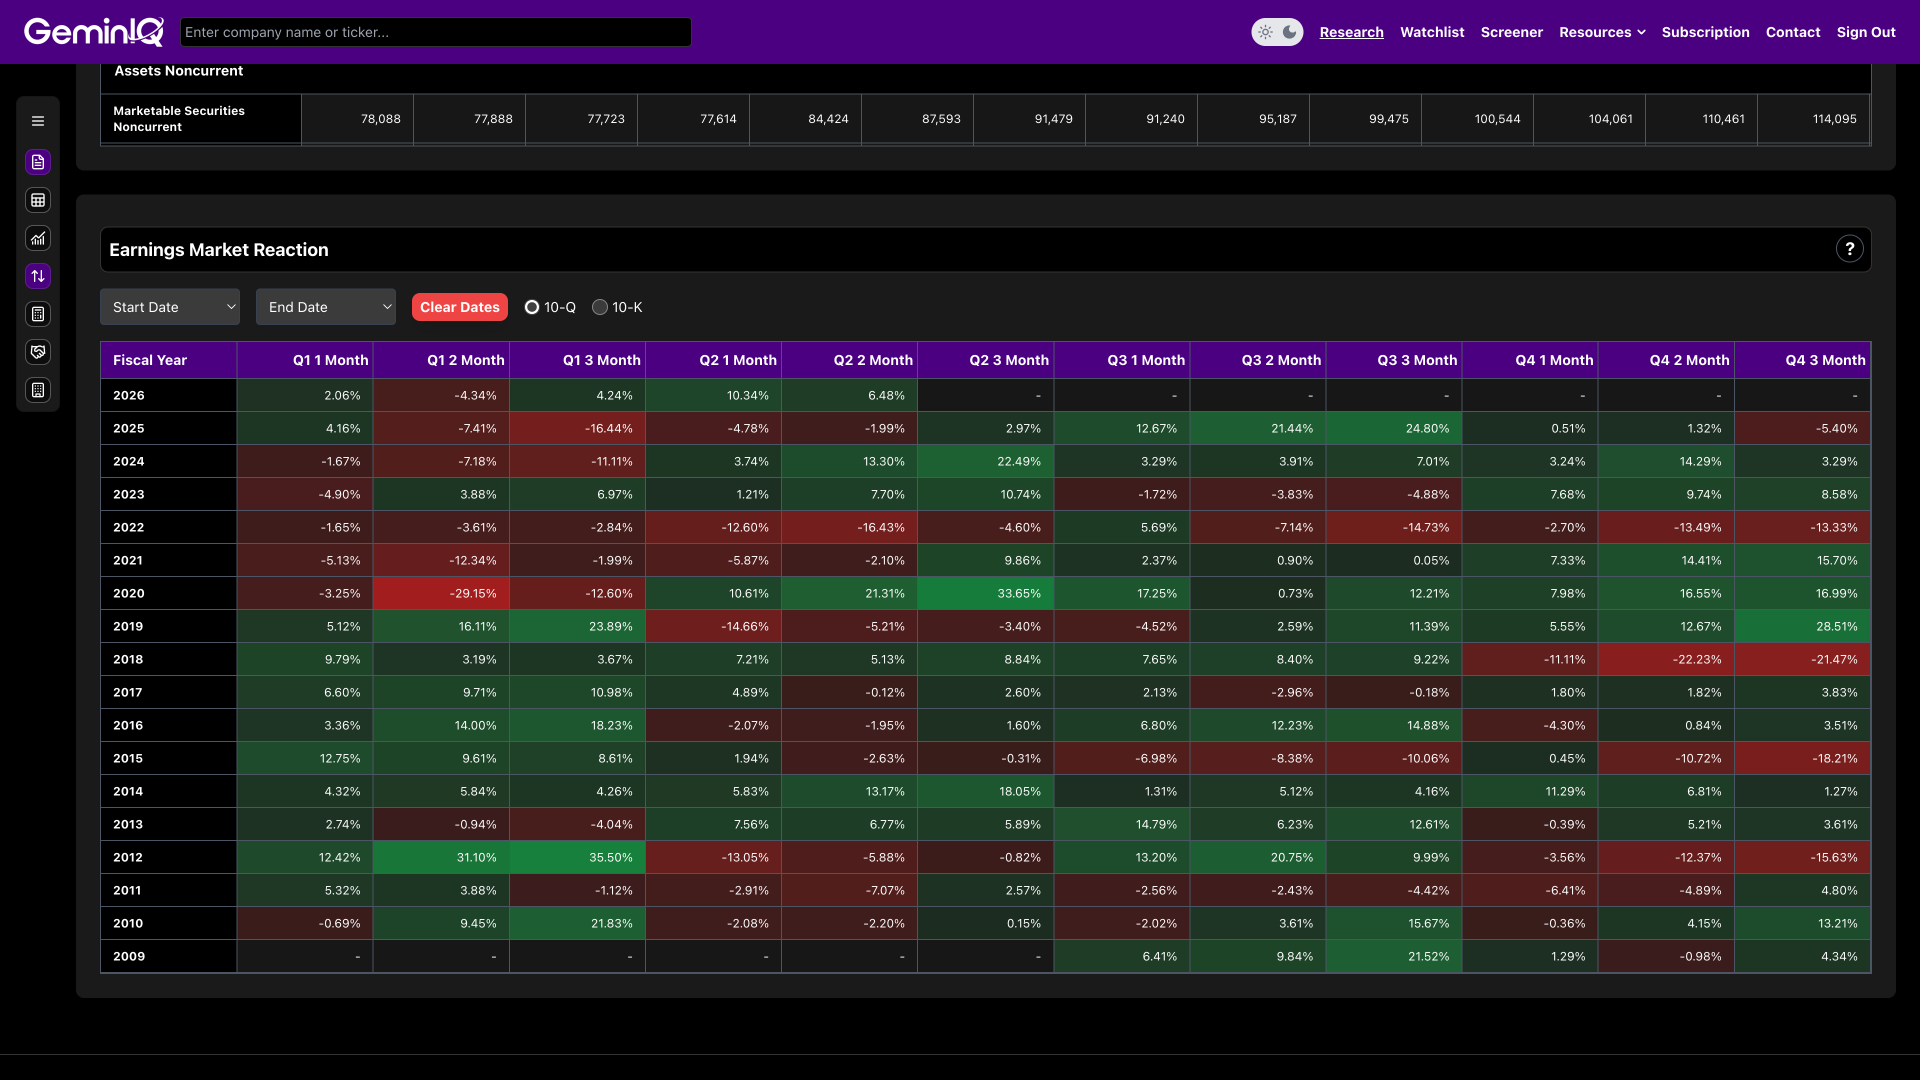This screenshot has width=1920, height=1080.
Task: Click the 15.70% cell in 2021 row
Action: click(x=1802, y=560)
